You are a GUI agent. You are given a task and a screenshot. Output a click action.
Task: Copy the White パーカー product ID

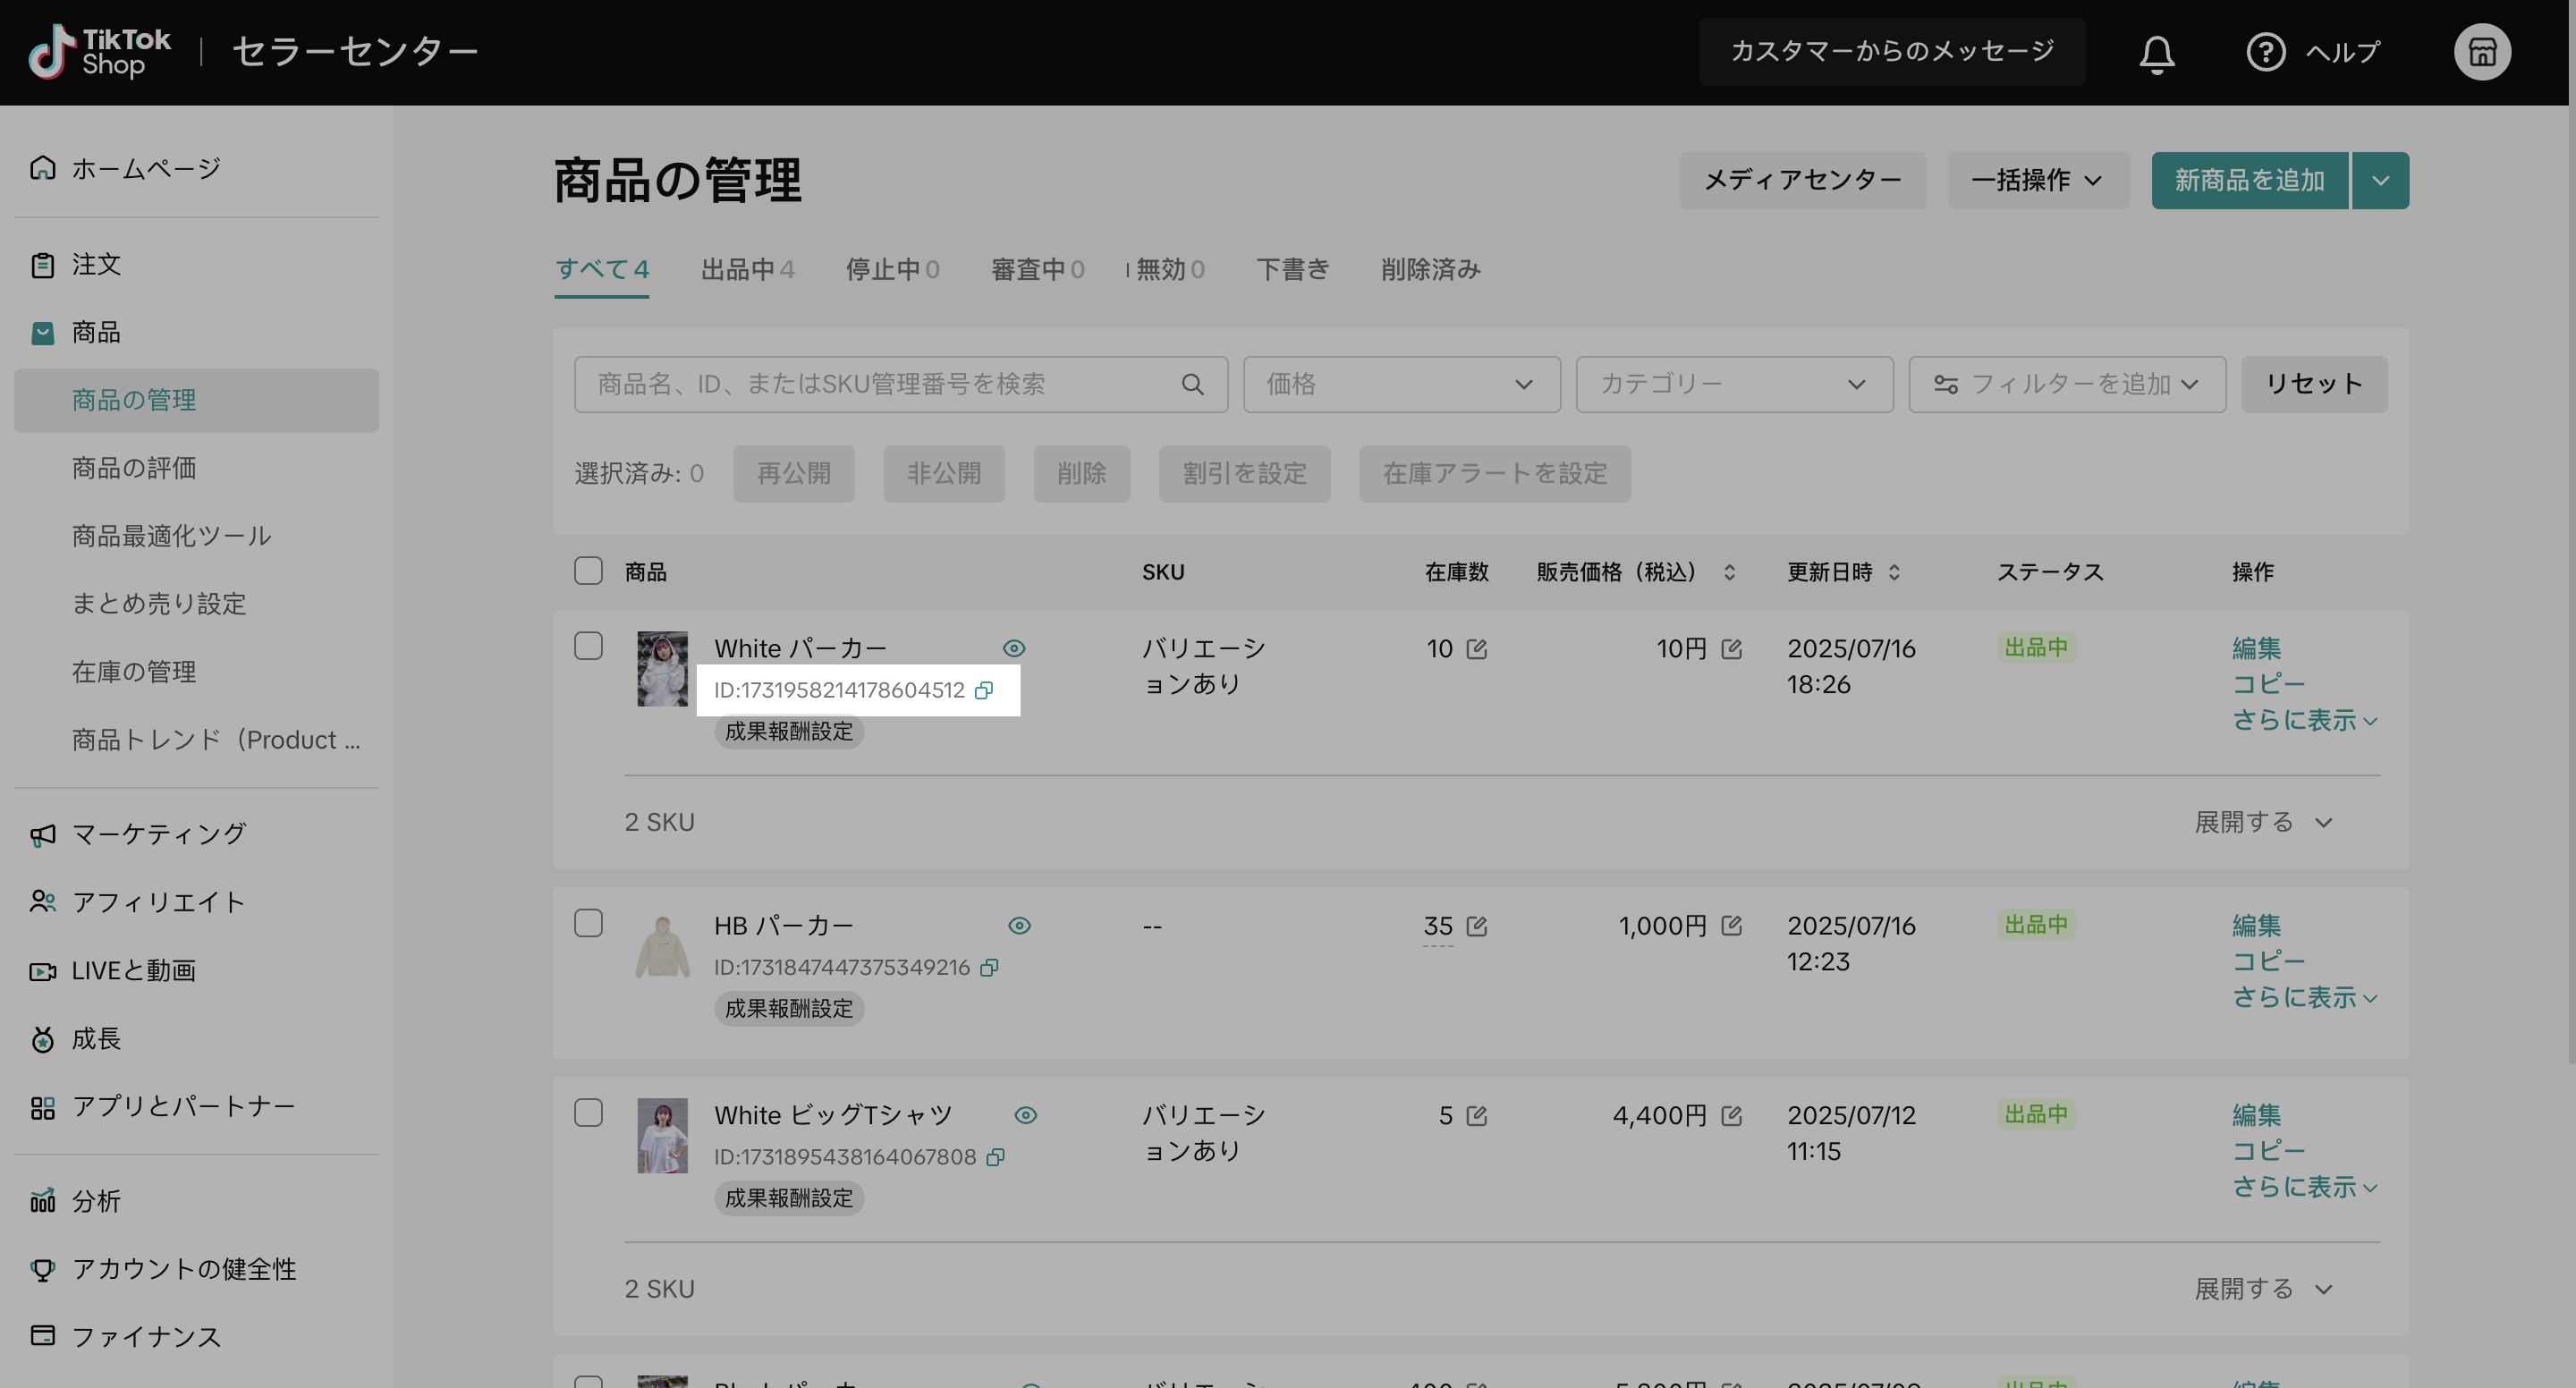(x=984, y=690)
